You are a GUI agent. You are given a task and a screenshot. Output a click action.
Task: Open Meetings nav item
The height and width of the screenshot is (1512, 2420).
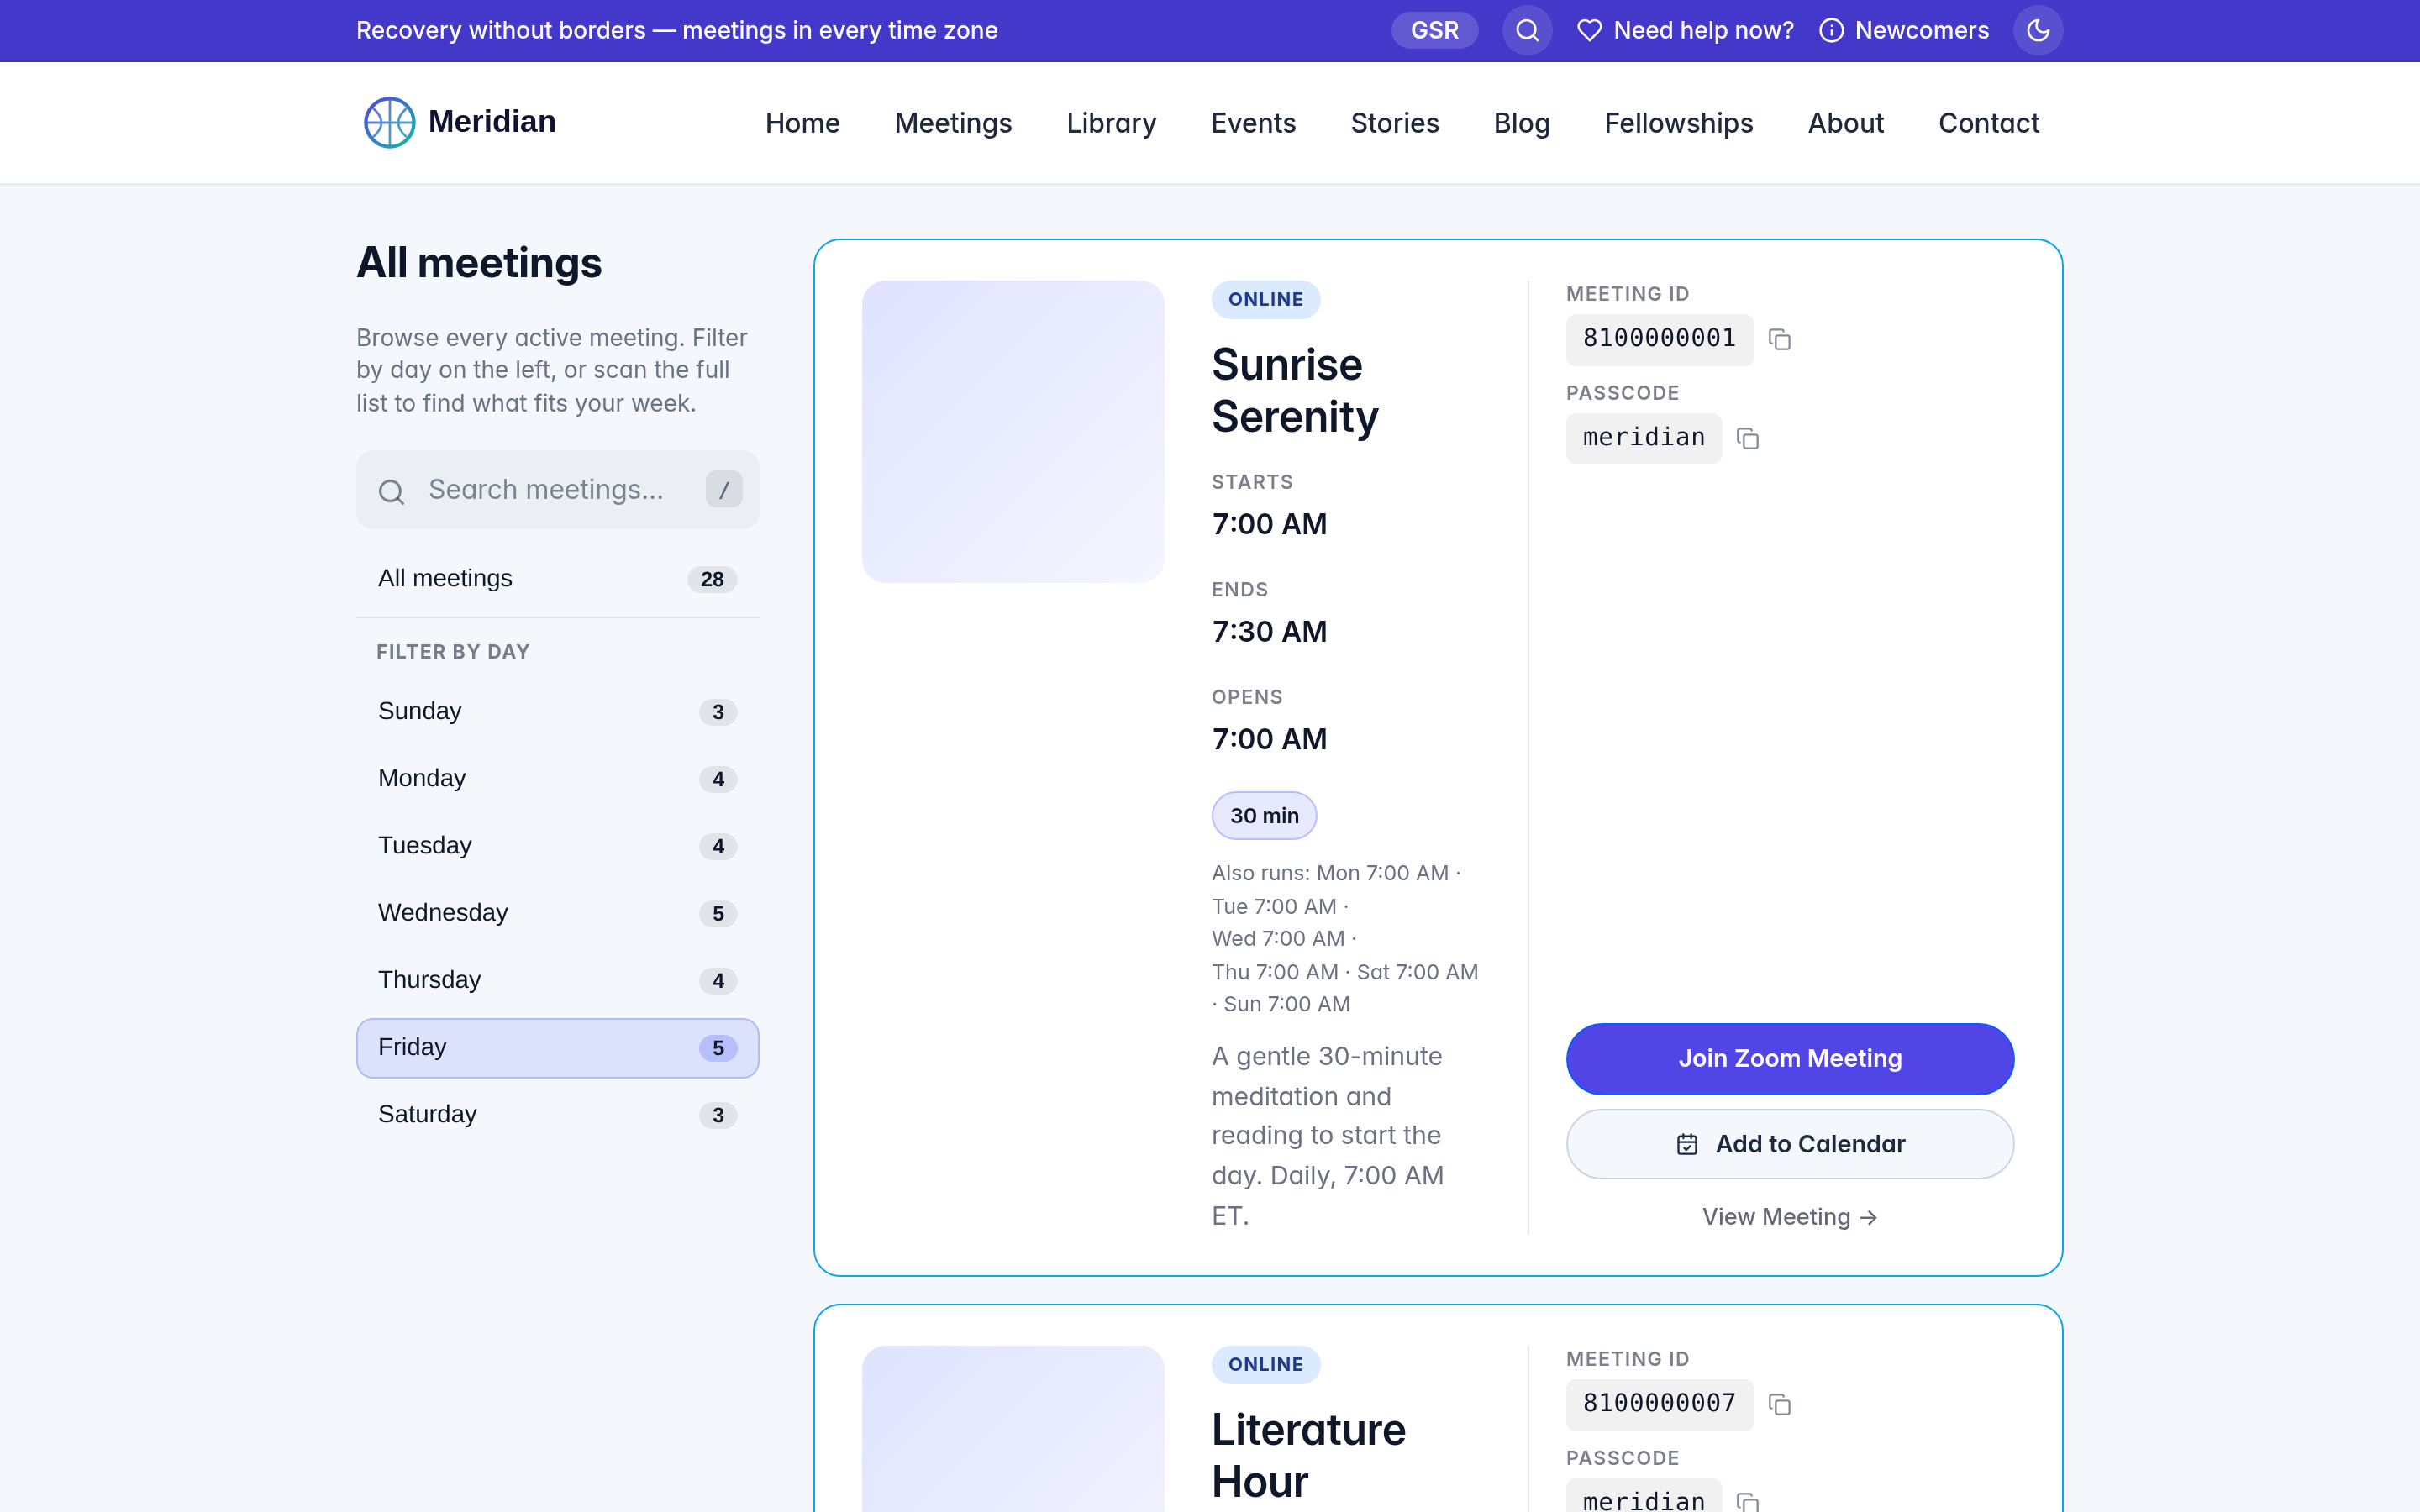coord(953,123)
